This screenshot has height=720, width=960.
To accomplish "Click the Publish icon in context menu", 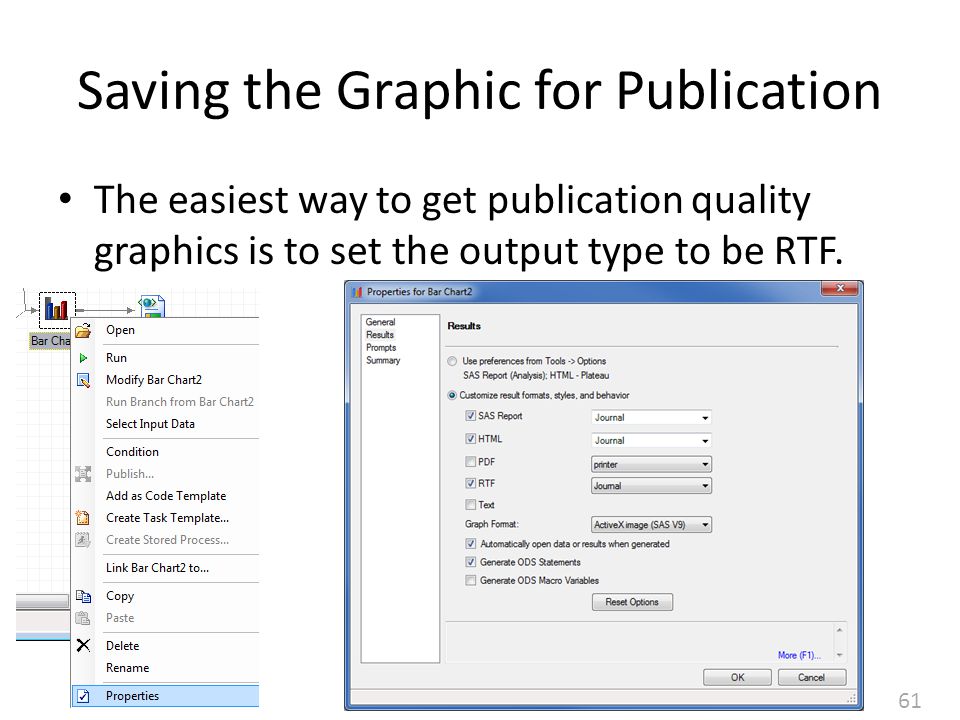I will point(83,474).
